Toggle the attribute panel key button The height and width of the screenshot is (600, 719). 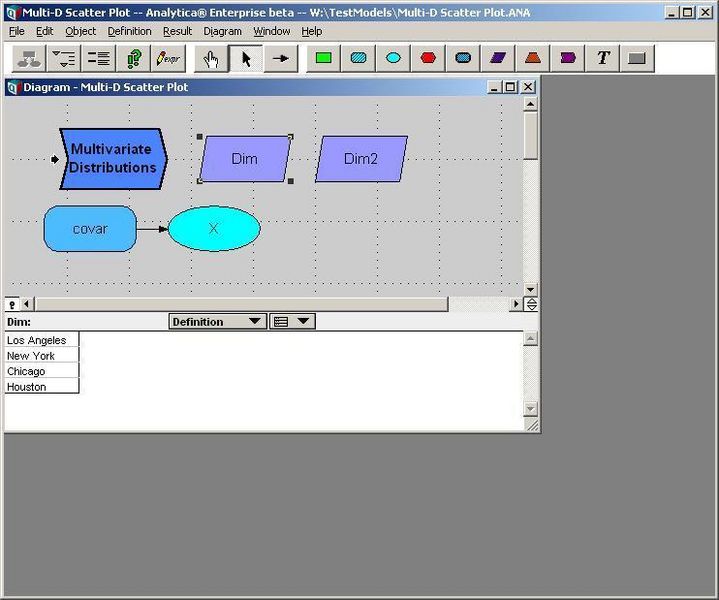pos(12,304)
